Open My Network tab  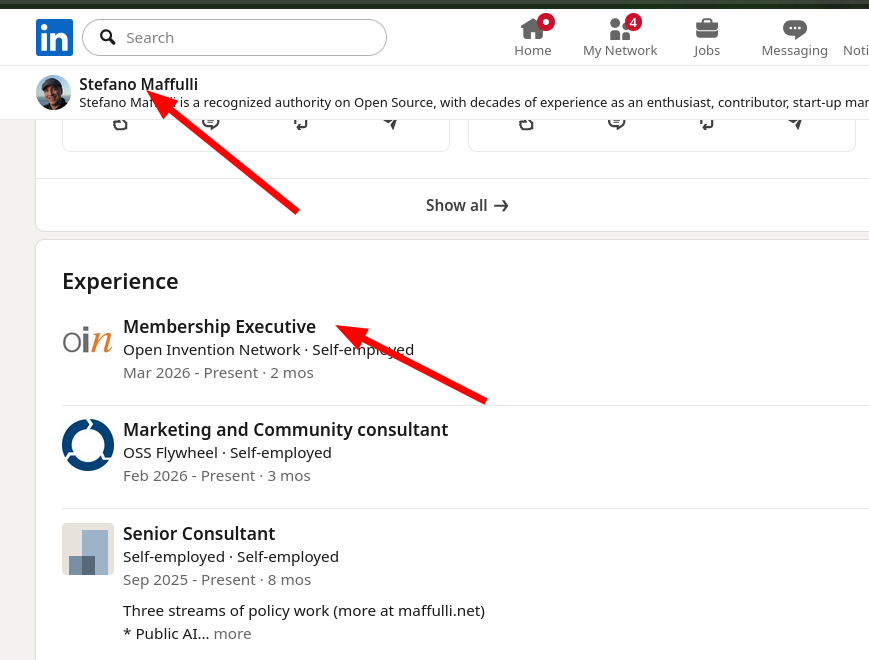(620, 37)
